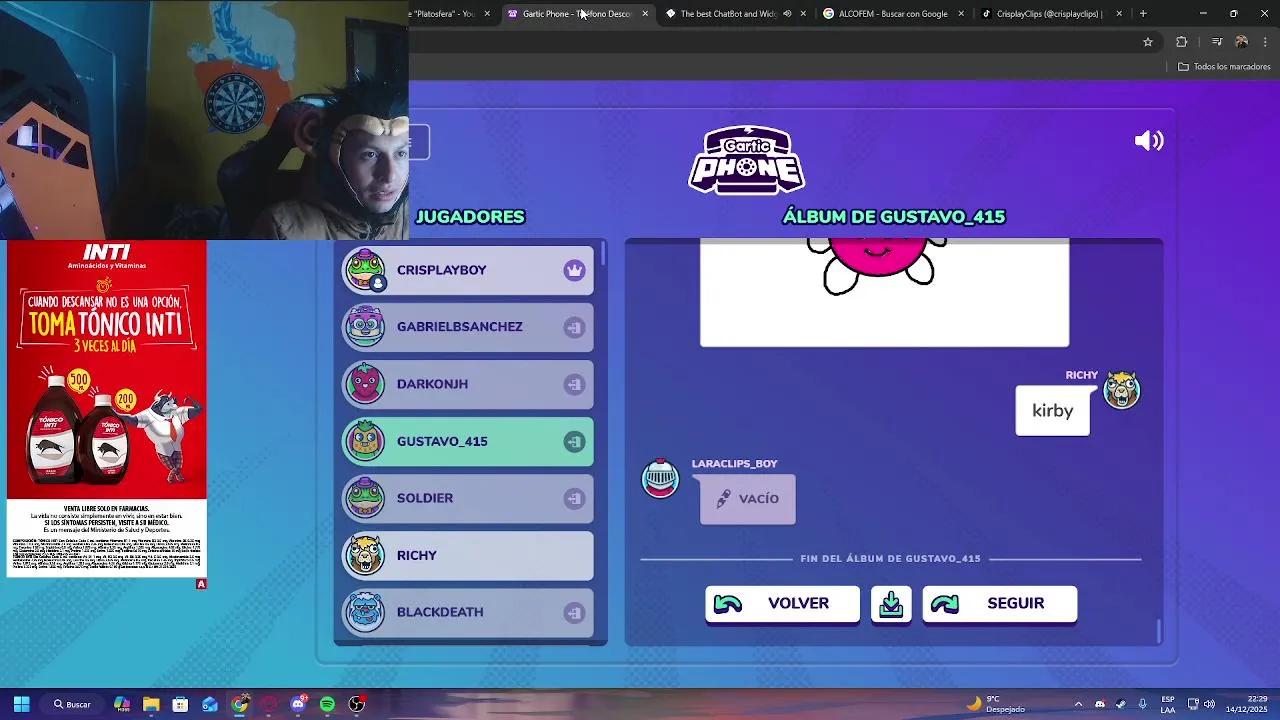Open the media controls button in toolbar
Viewport: 1280px width, 720px height.
[x=1217, y=42]
